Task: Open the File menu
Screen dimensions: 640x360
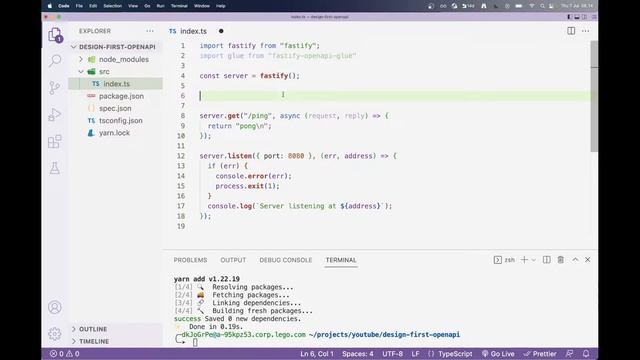Action: coord(79,6)
